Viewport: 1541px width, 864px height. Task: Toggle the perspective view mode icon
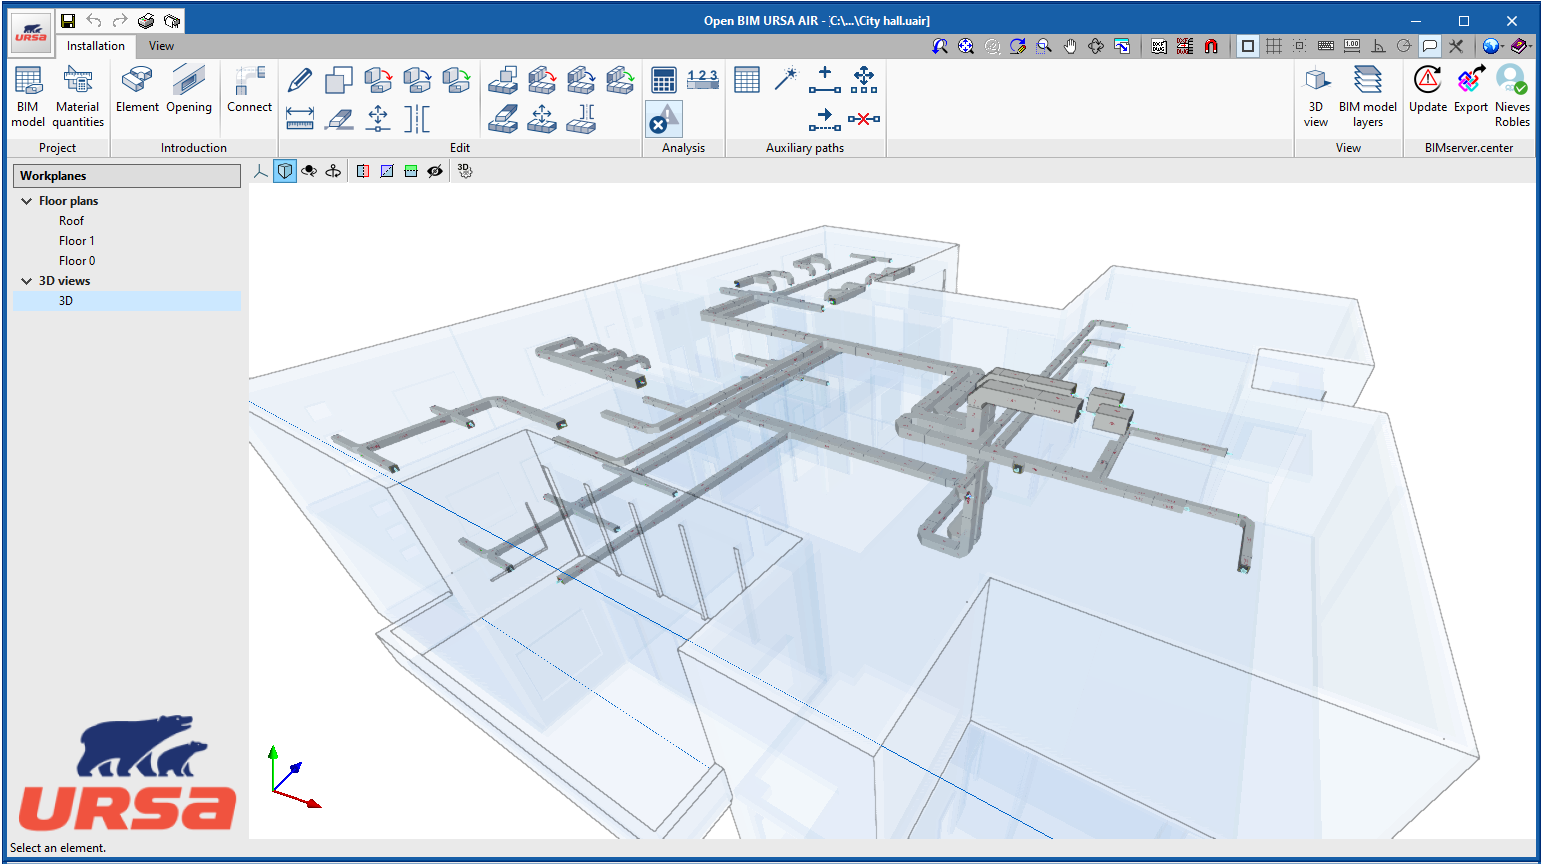[285, 171]
